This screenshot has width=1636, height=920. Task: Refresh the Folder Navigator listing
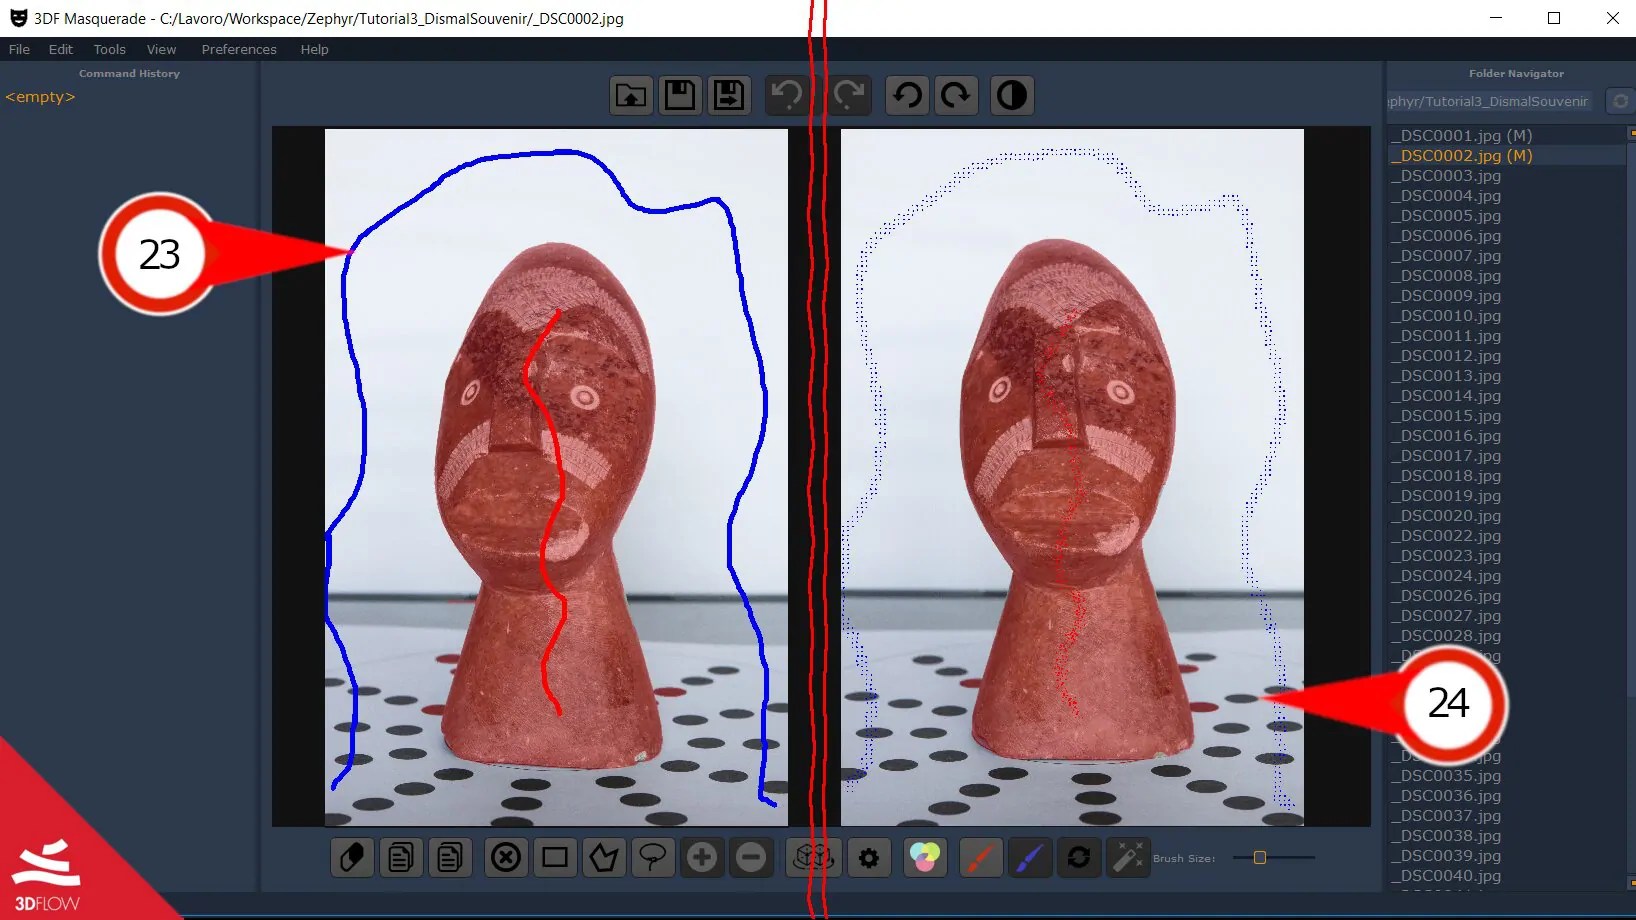pyautogui.click(x=1620, y=101)
